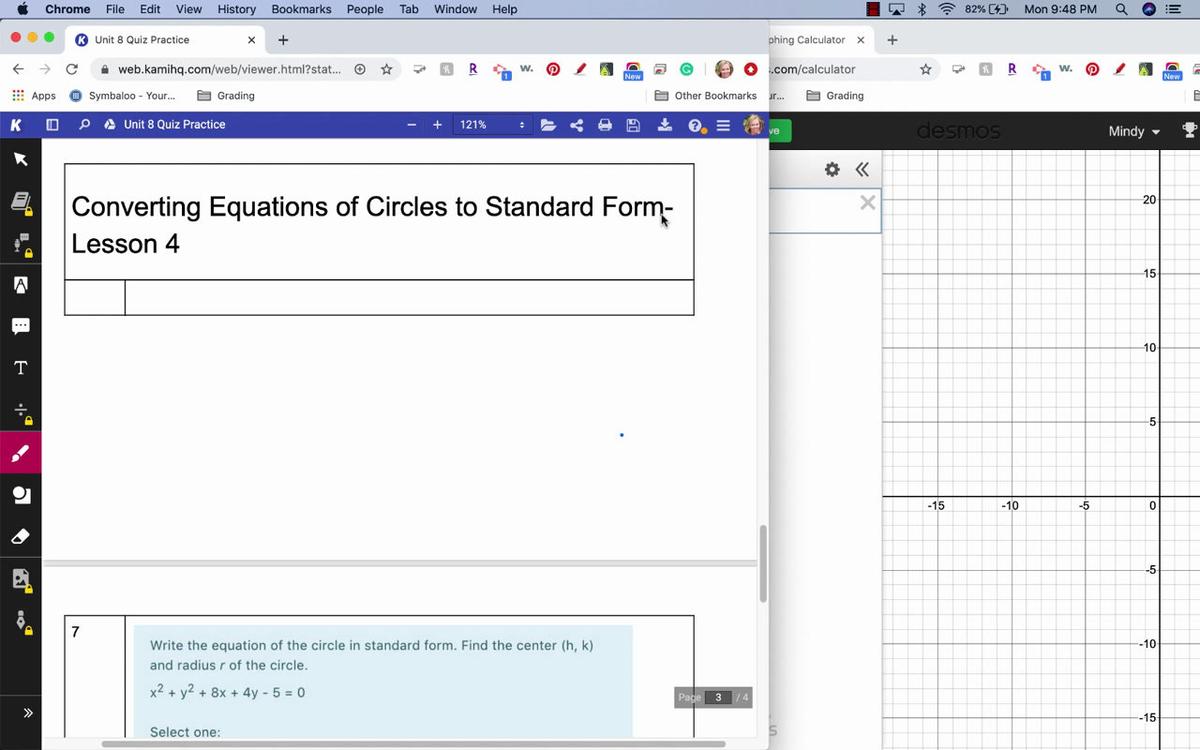Click the web.kamihq.com address bar
This screenshot has height=750, width=1200.
228,69
